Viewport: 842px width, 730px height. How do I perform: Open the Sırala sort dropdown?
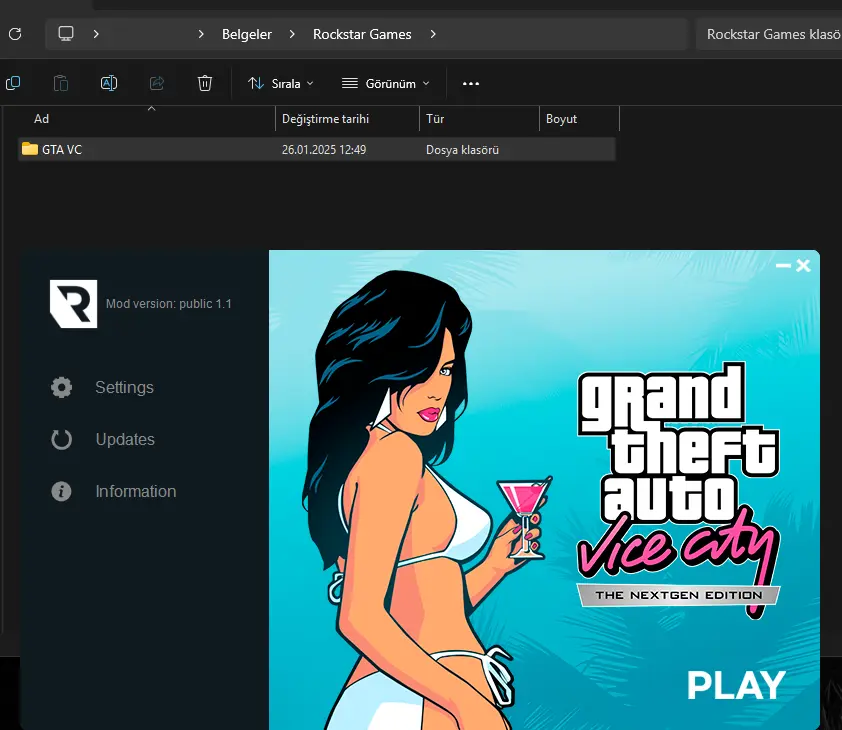point(281,83)
